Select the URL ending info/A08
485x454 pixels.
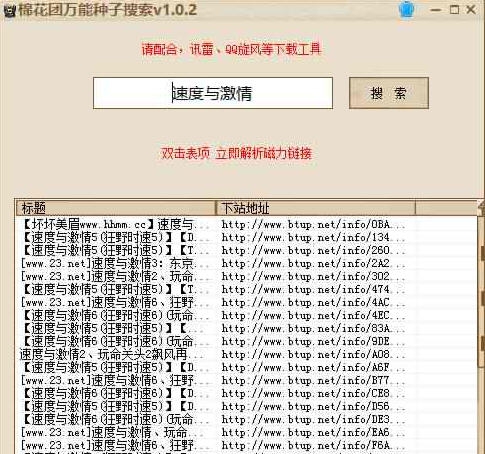[x=313, y=354]
